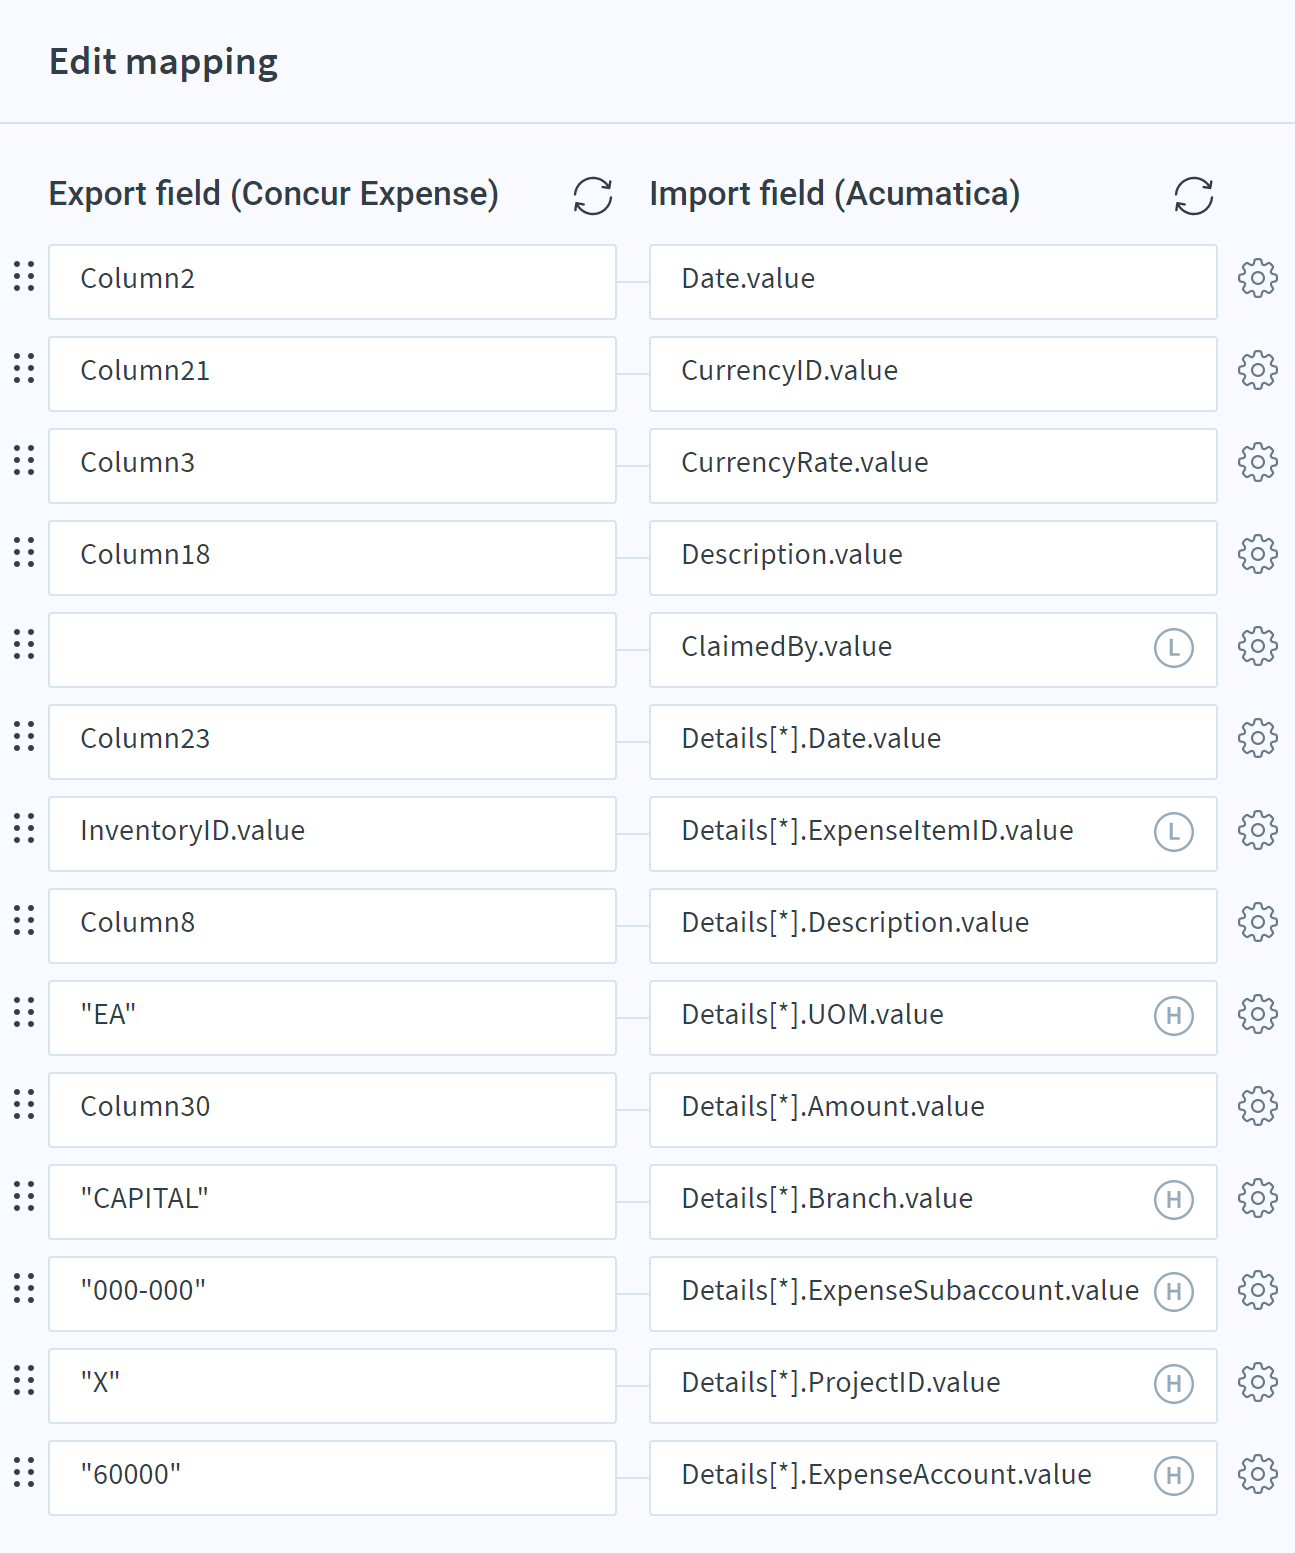
Task: Click the H badge on Details[*].Branch.value
Action: pyautogui.click(x=1174, y=1200)
